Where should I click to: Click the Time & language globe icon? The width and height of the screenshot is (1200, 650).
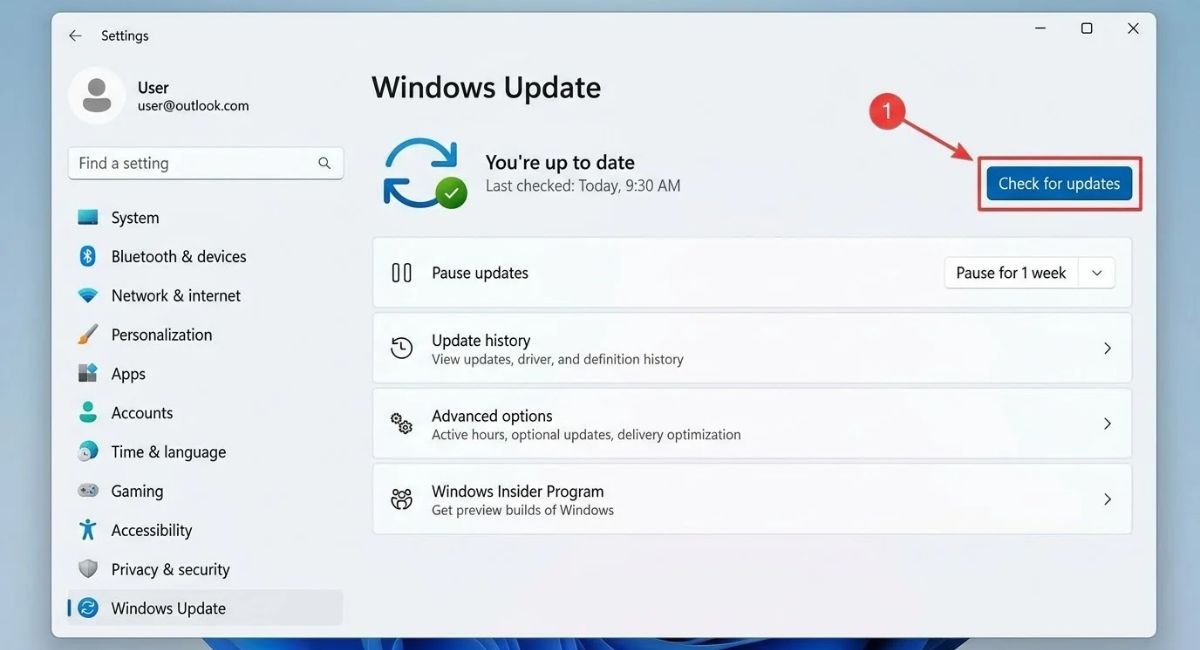tap(88, 451)
